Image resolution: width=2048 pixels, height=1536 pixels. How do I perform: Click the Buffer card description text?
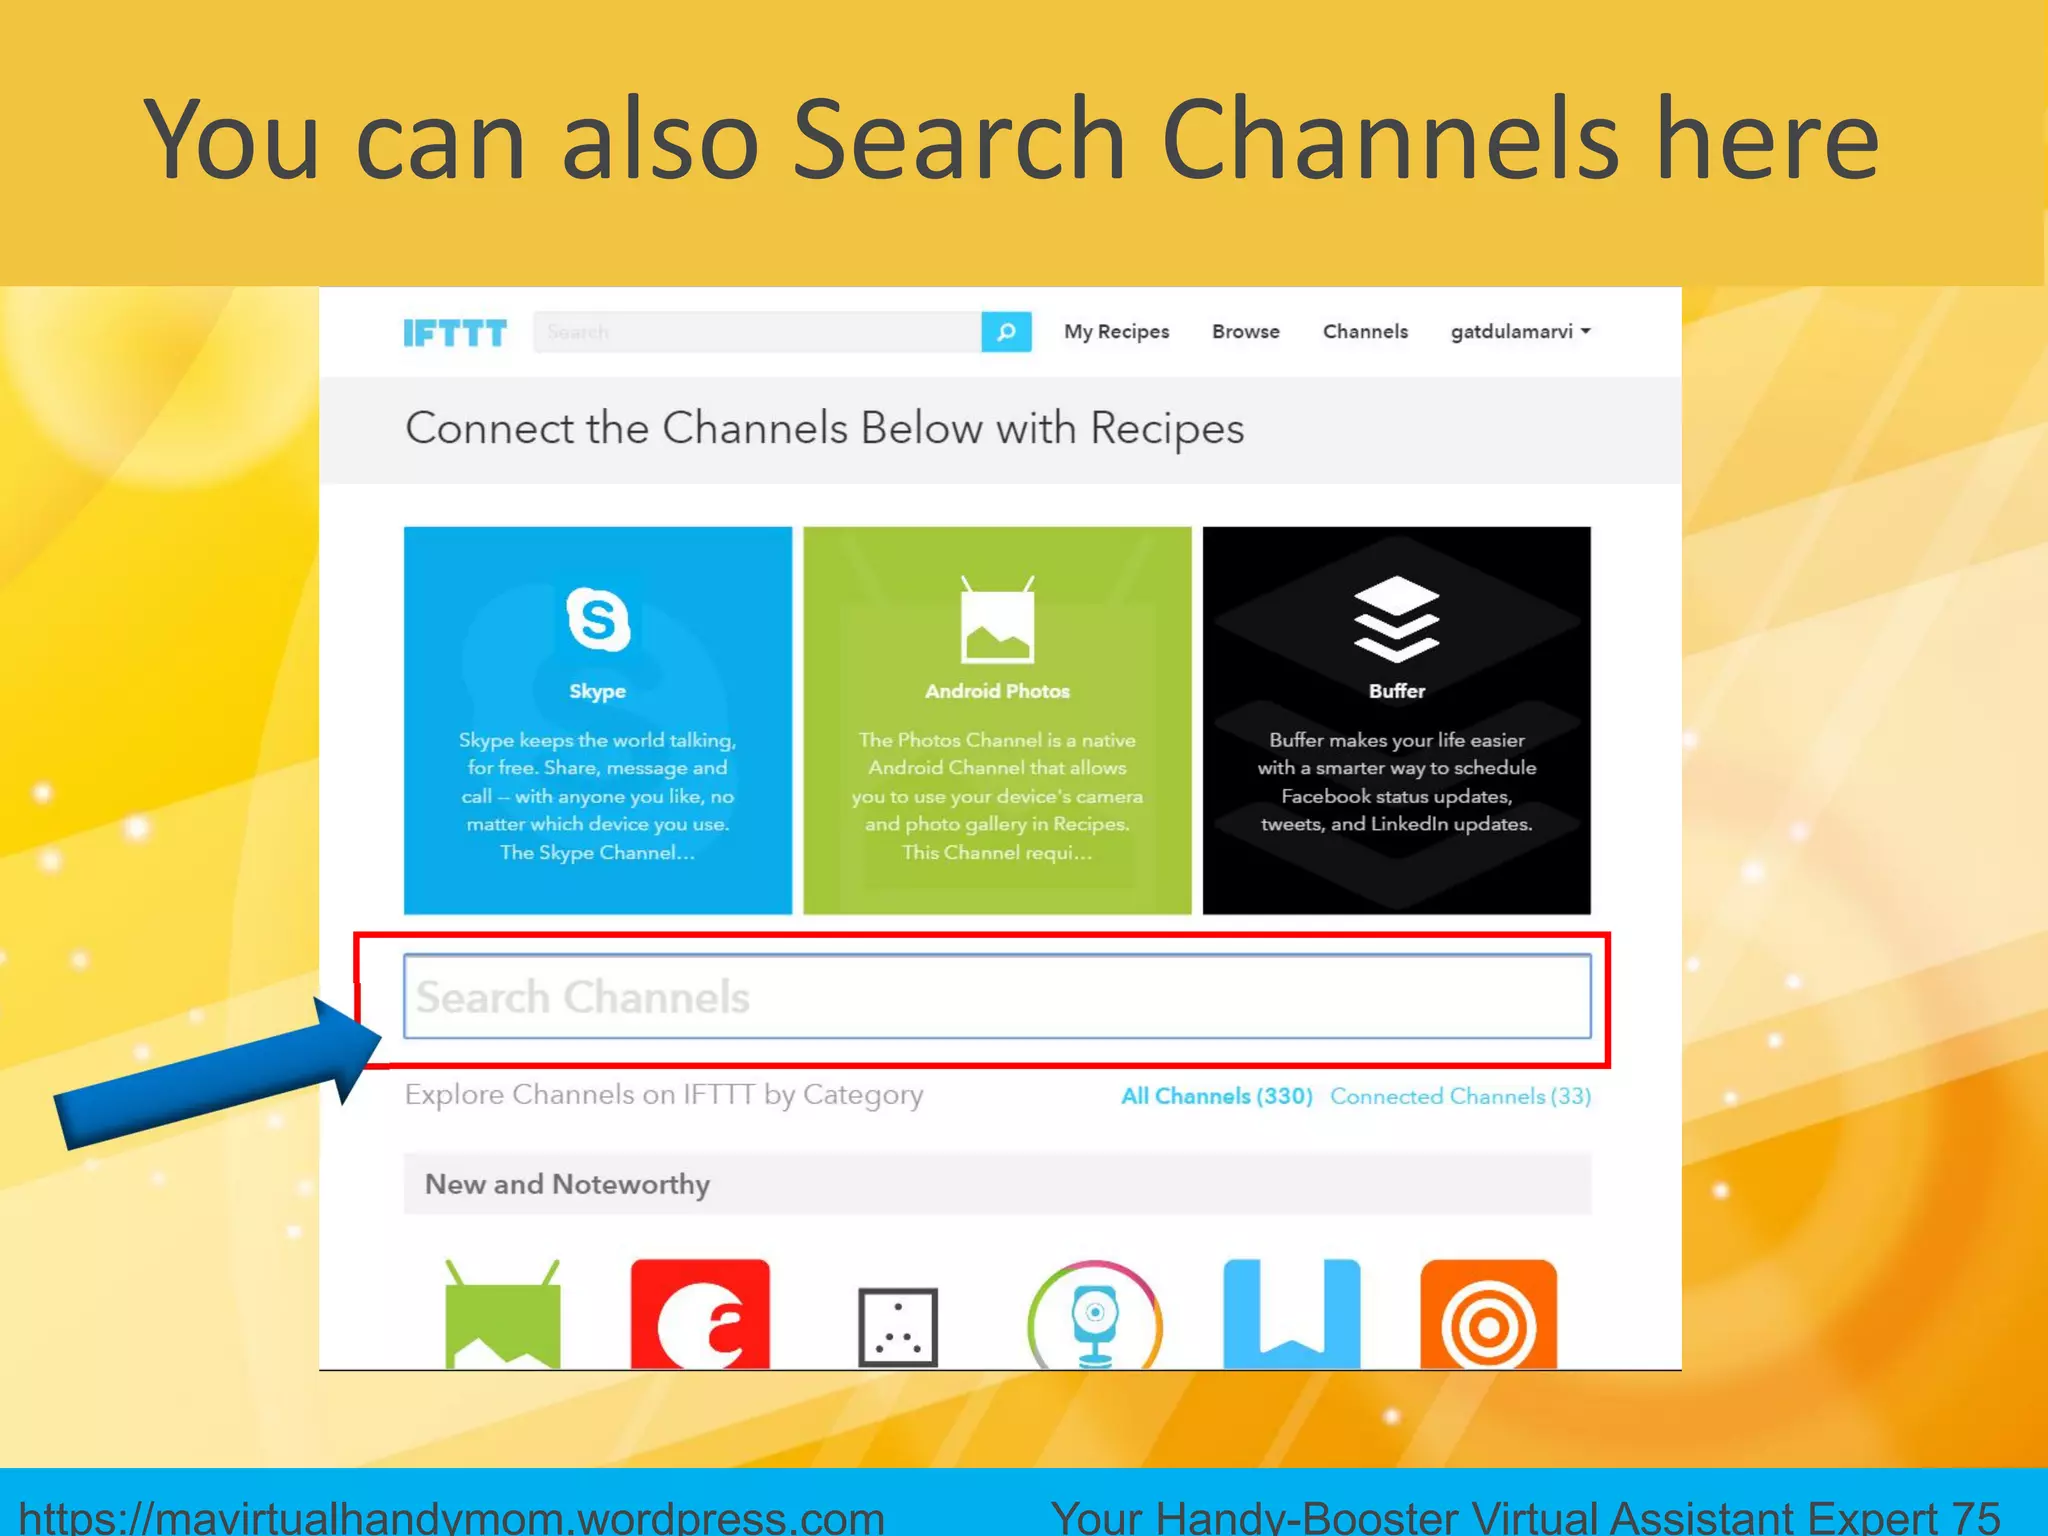[x=1396, y=782]
